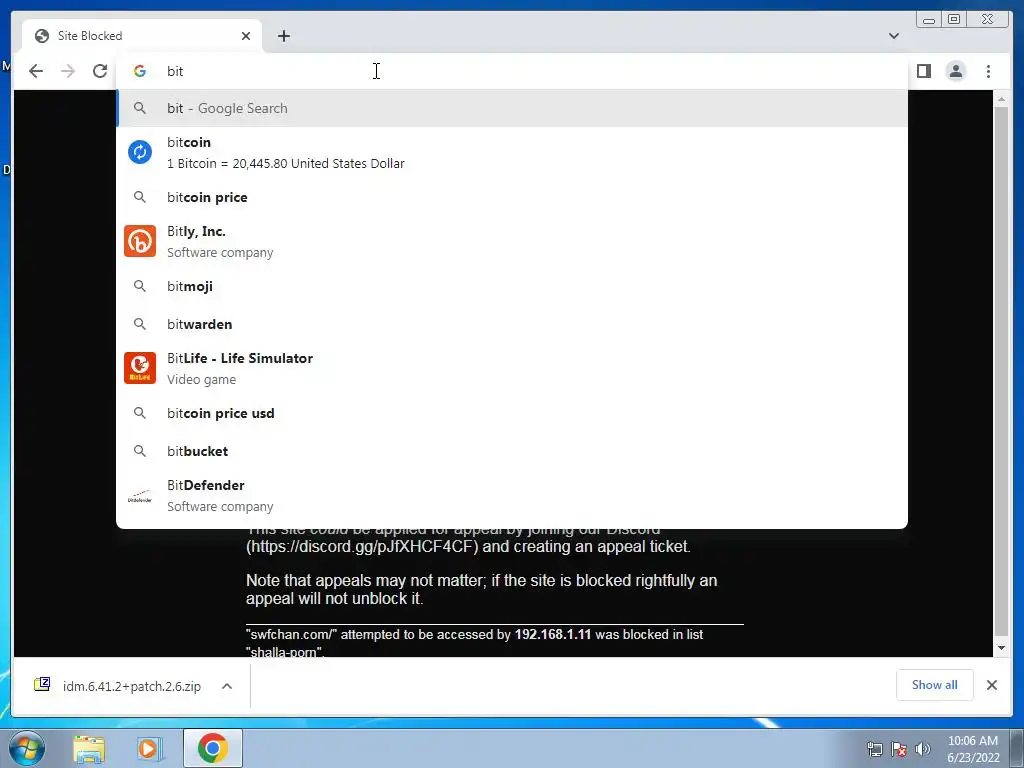Click the discord.gg appeal link text

click(x=362, y=547)
